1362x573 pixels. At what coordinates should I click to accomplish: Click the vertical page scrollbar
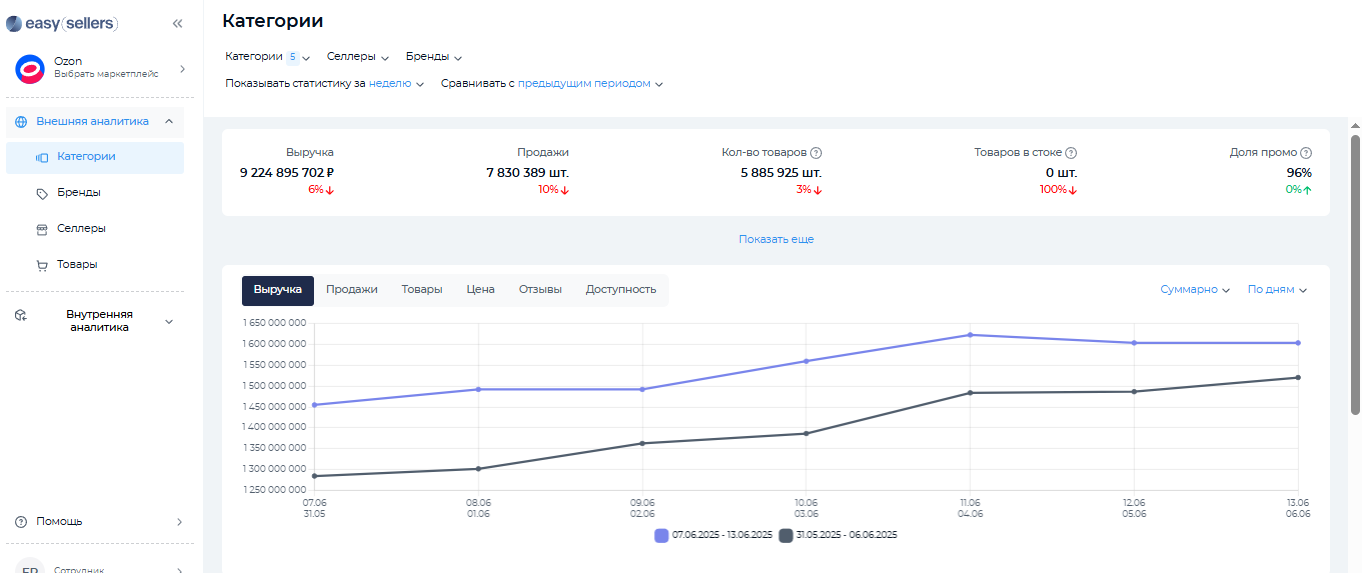pos(1355,275)
